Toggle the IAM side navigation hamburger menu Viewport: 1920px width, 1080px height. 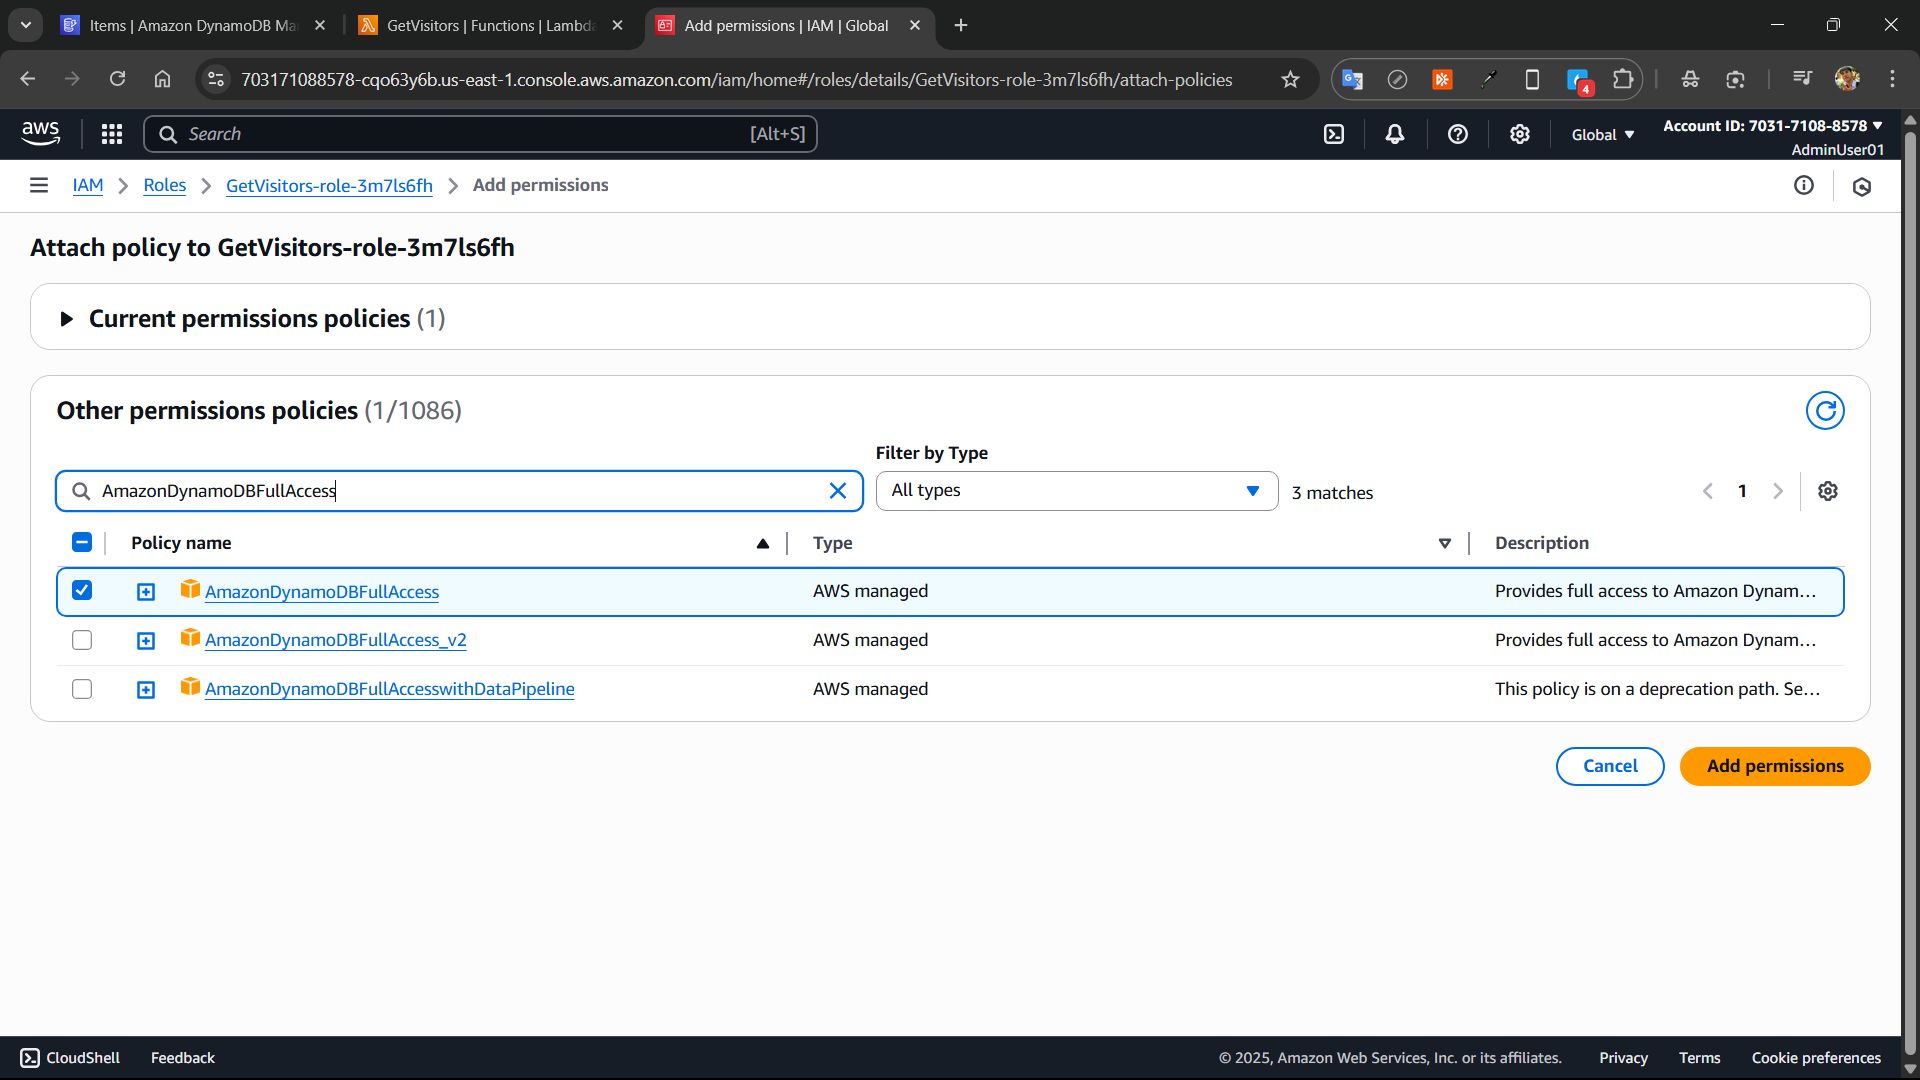(x=39, y=185)
